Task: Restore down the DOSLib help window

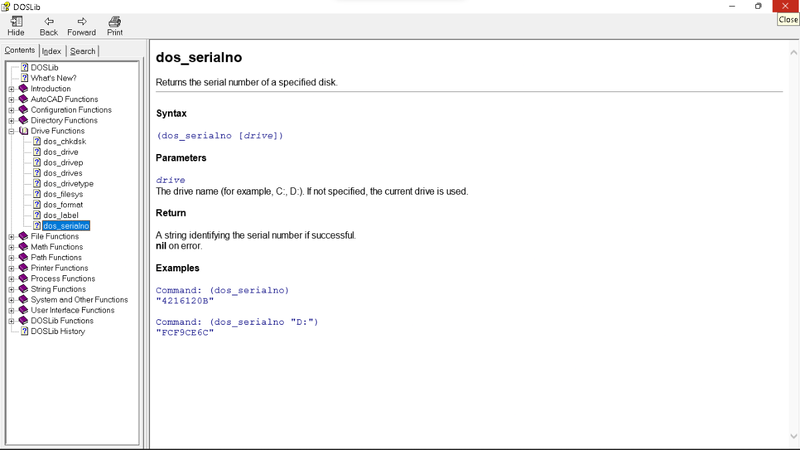Action: click(758, 6)
